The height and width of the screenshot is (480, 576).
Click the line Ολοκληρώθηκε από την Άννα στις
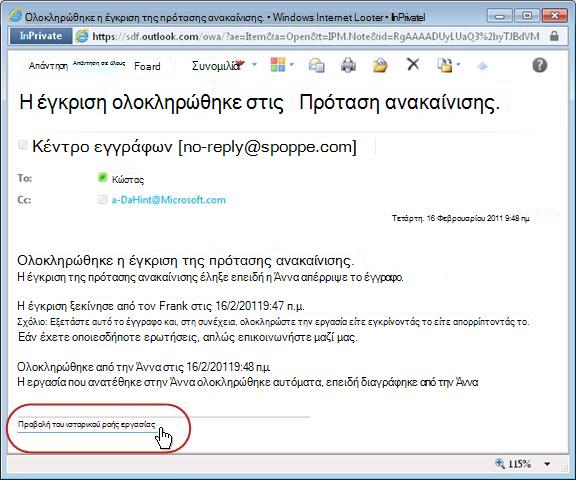(x=144, y=367)
